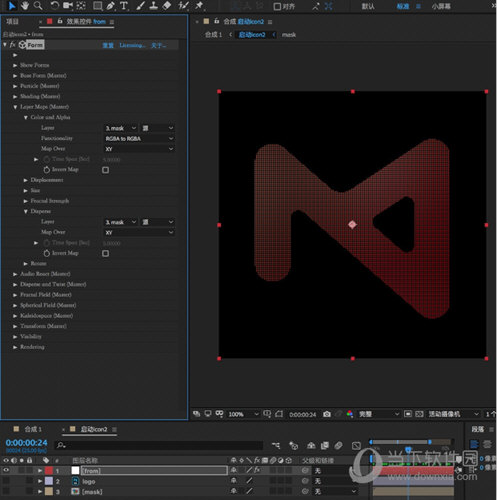Select the 启动icon2 timeline tab

(x=94, y=429)
